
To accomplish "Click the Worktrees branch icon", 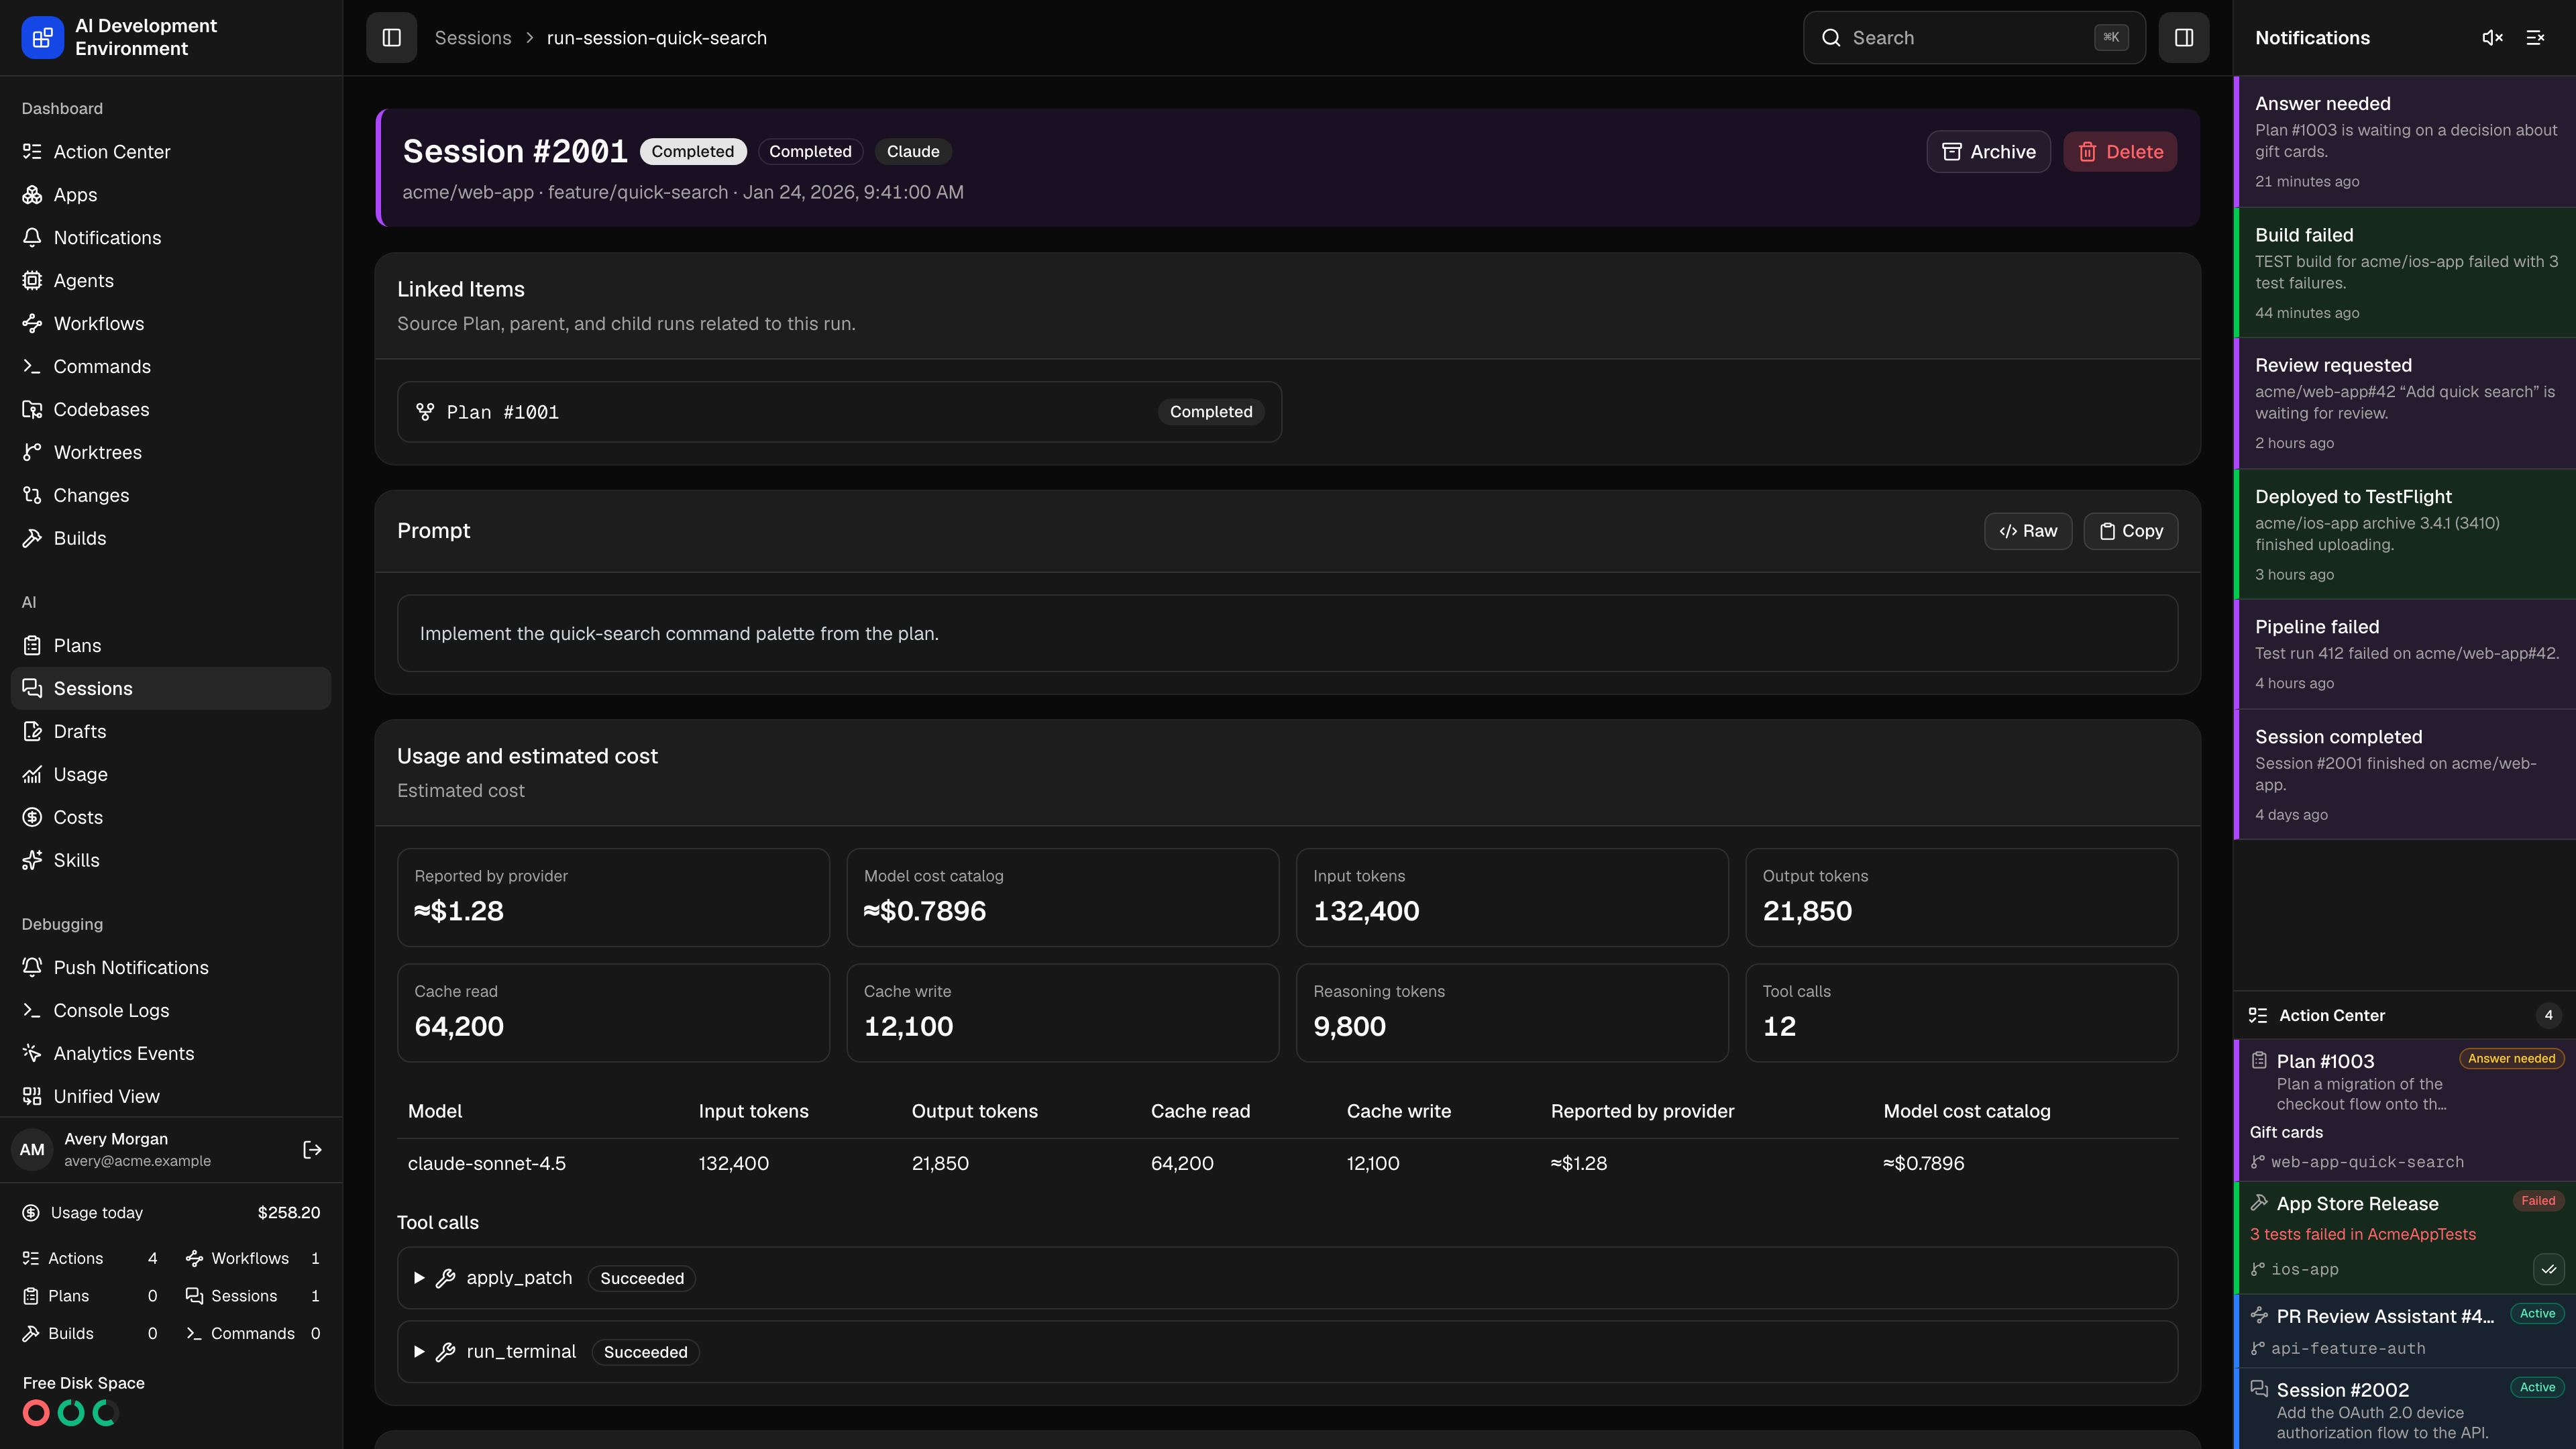I will [32, 452].
